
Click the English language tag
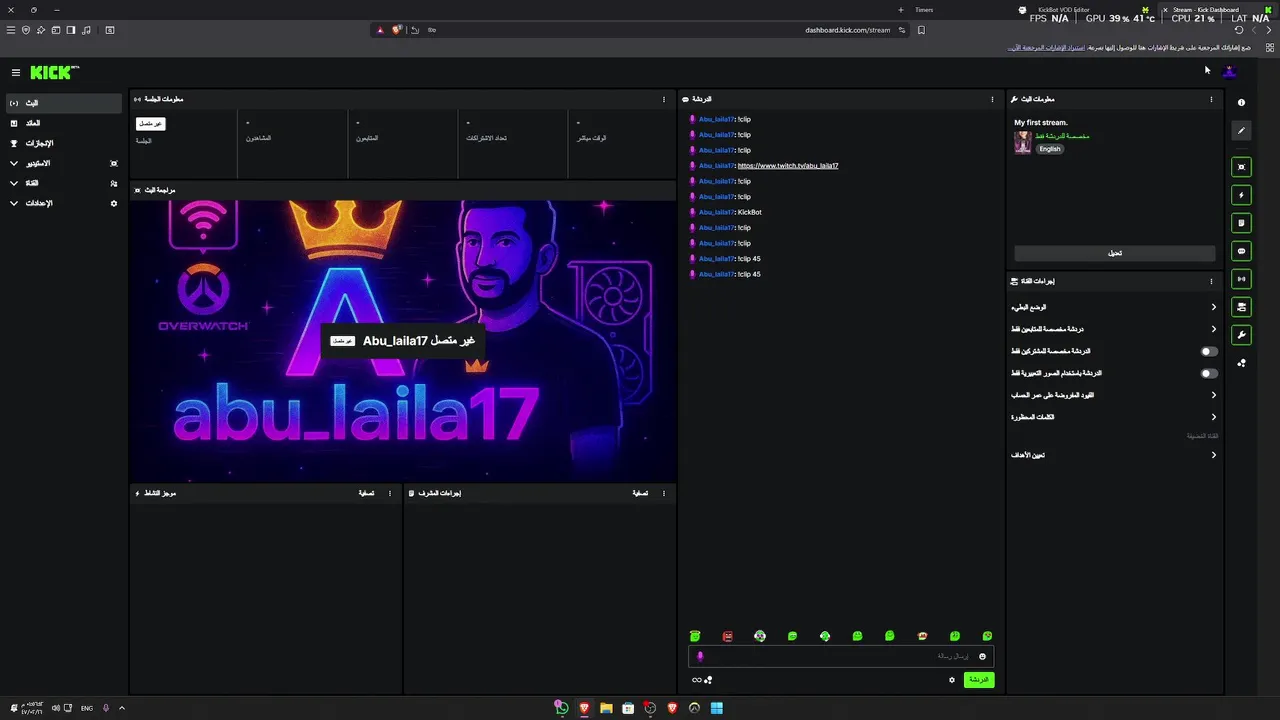[x=1049, y=149]
